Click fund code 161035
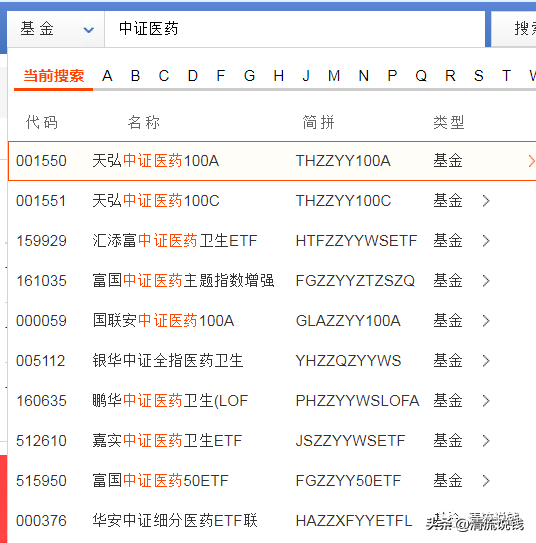 (x=41, y=281)
